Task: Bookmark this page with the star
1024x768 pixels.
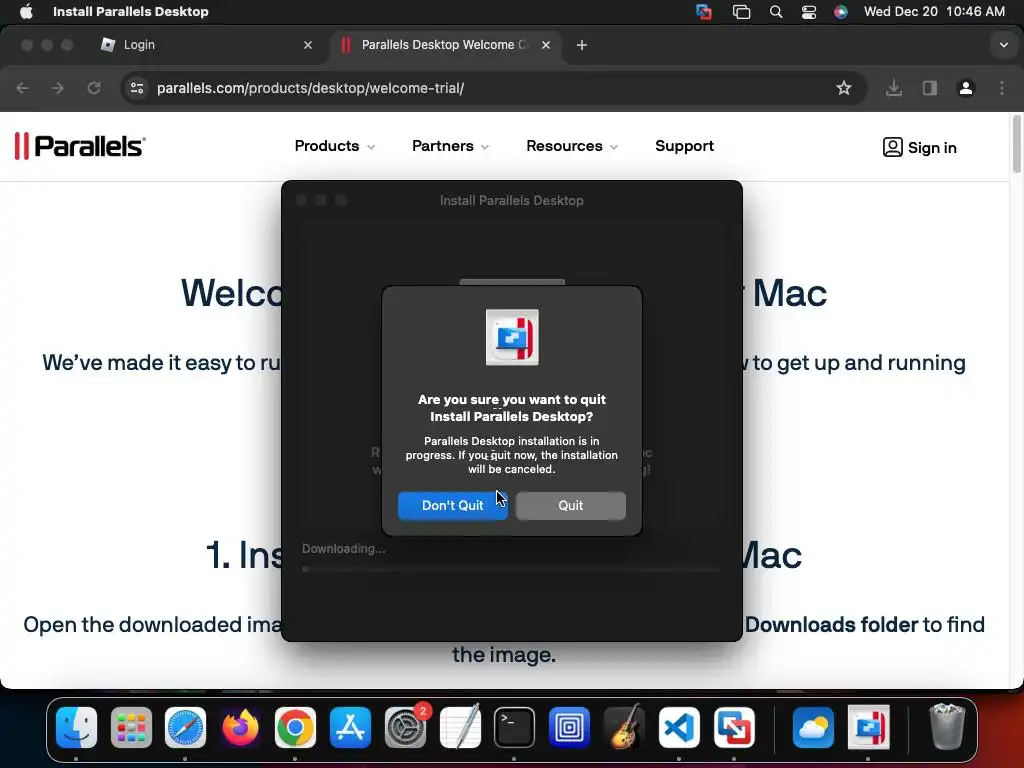Action: point(844,88)
